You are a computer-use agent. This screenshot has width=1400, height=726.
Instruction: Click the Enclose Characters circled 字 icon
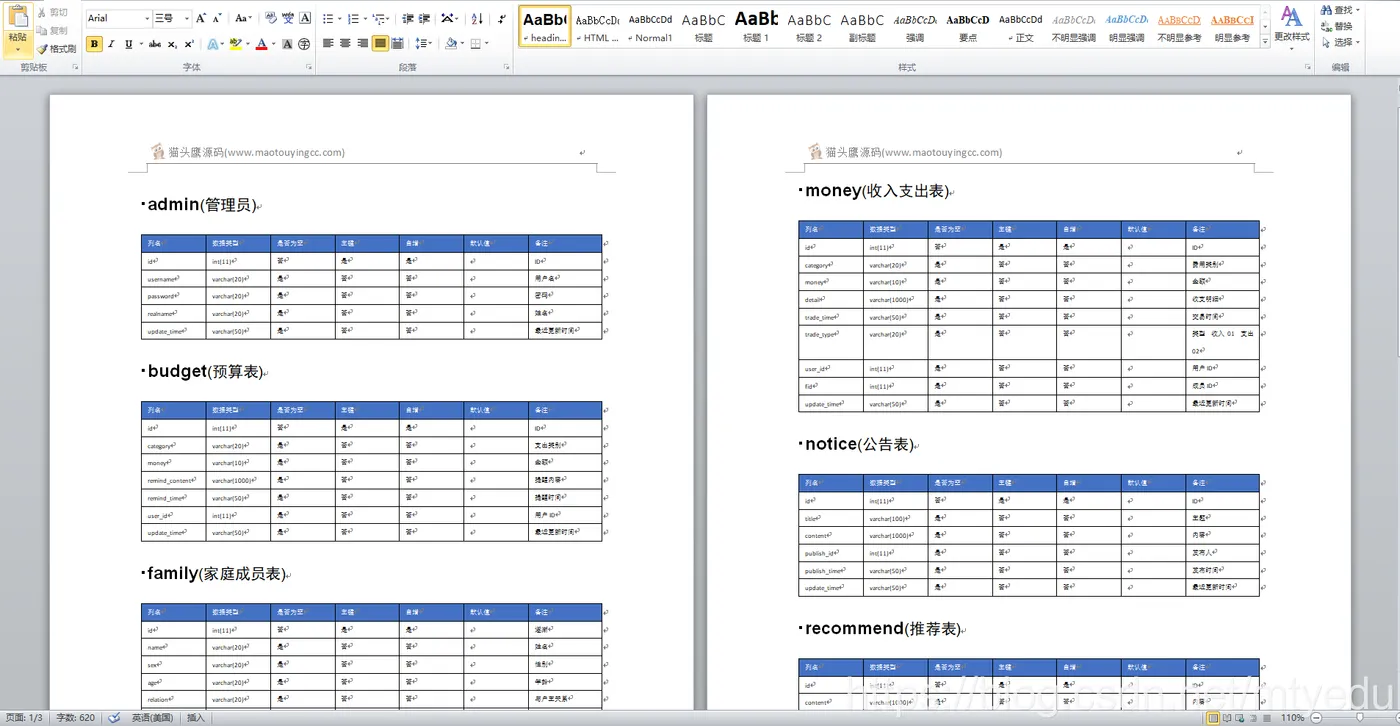pos(305,44)
